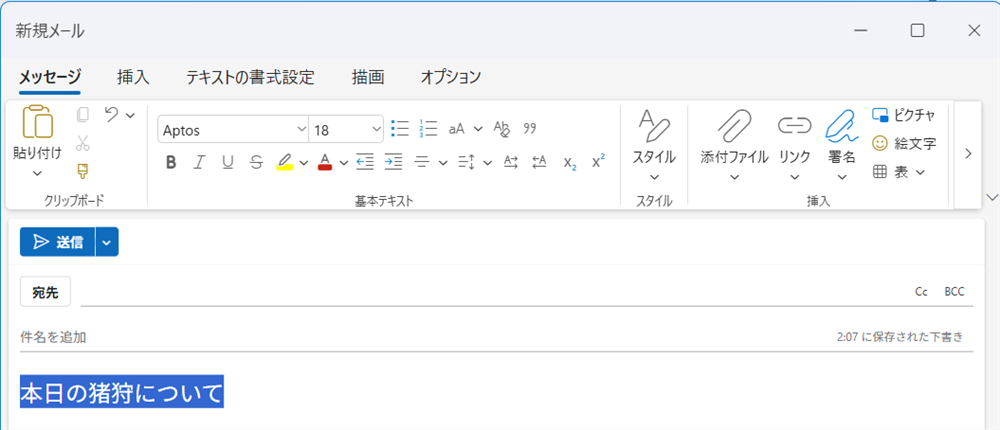Insert a bulleted list
This screenshot has height=430, width=1000.
400,129
